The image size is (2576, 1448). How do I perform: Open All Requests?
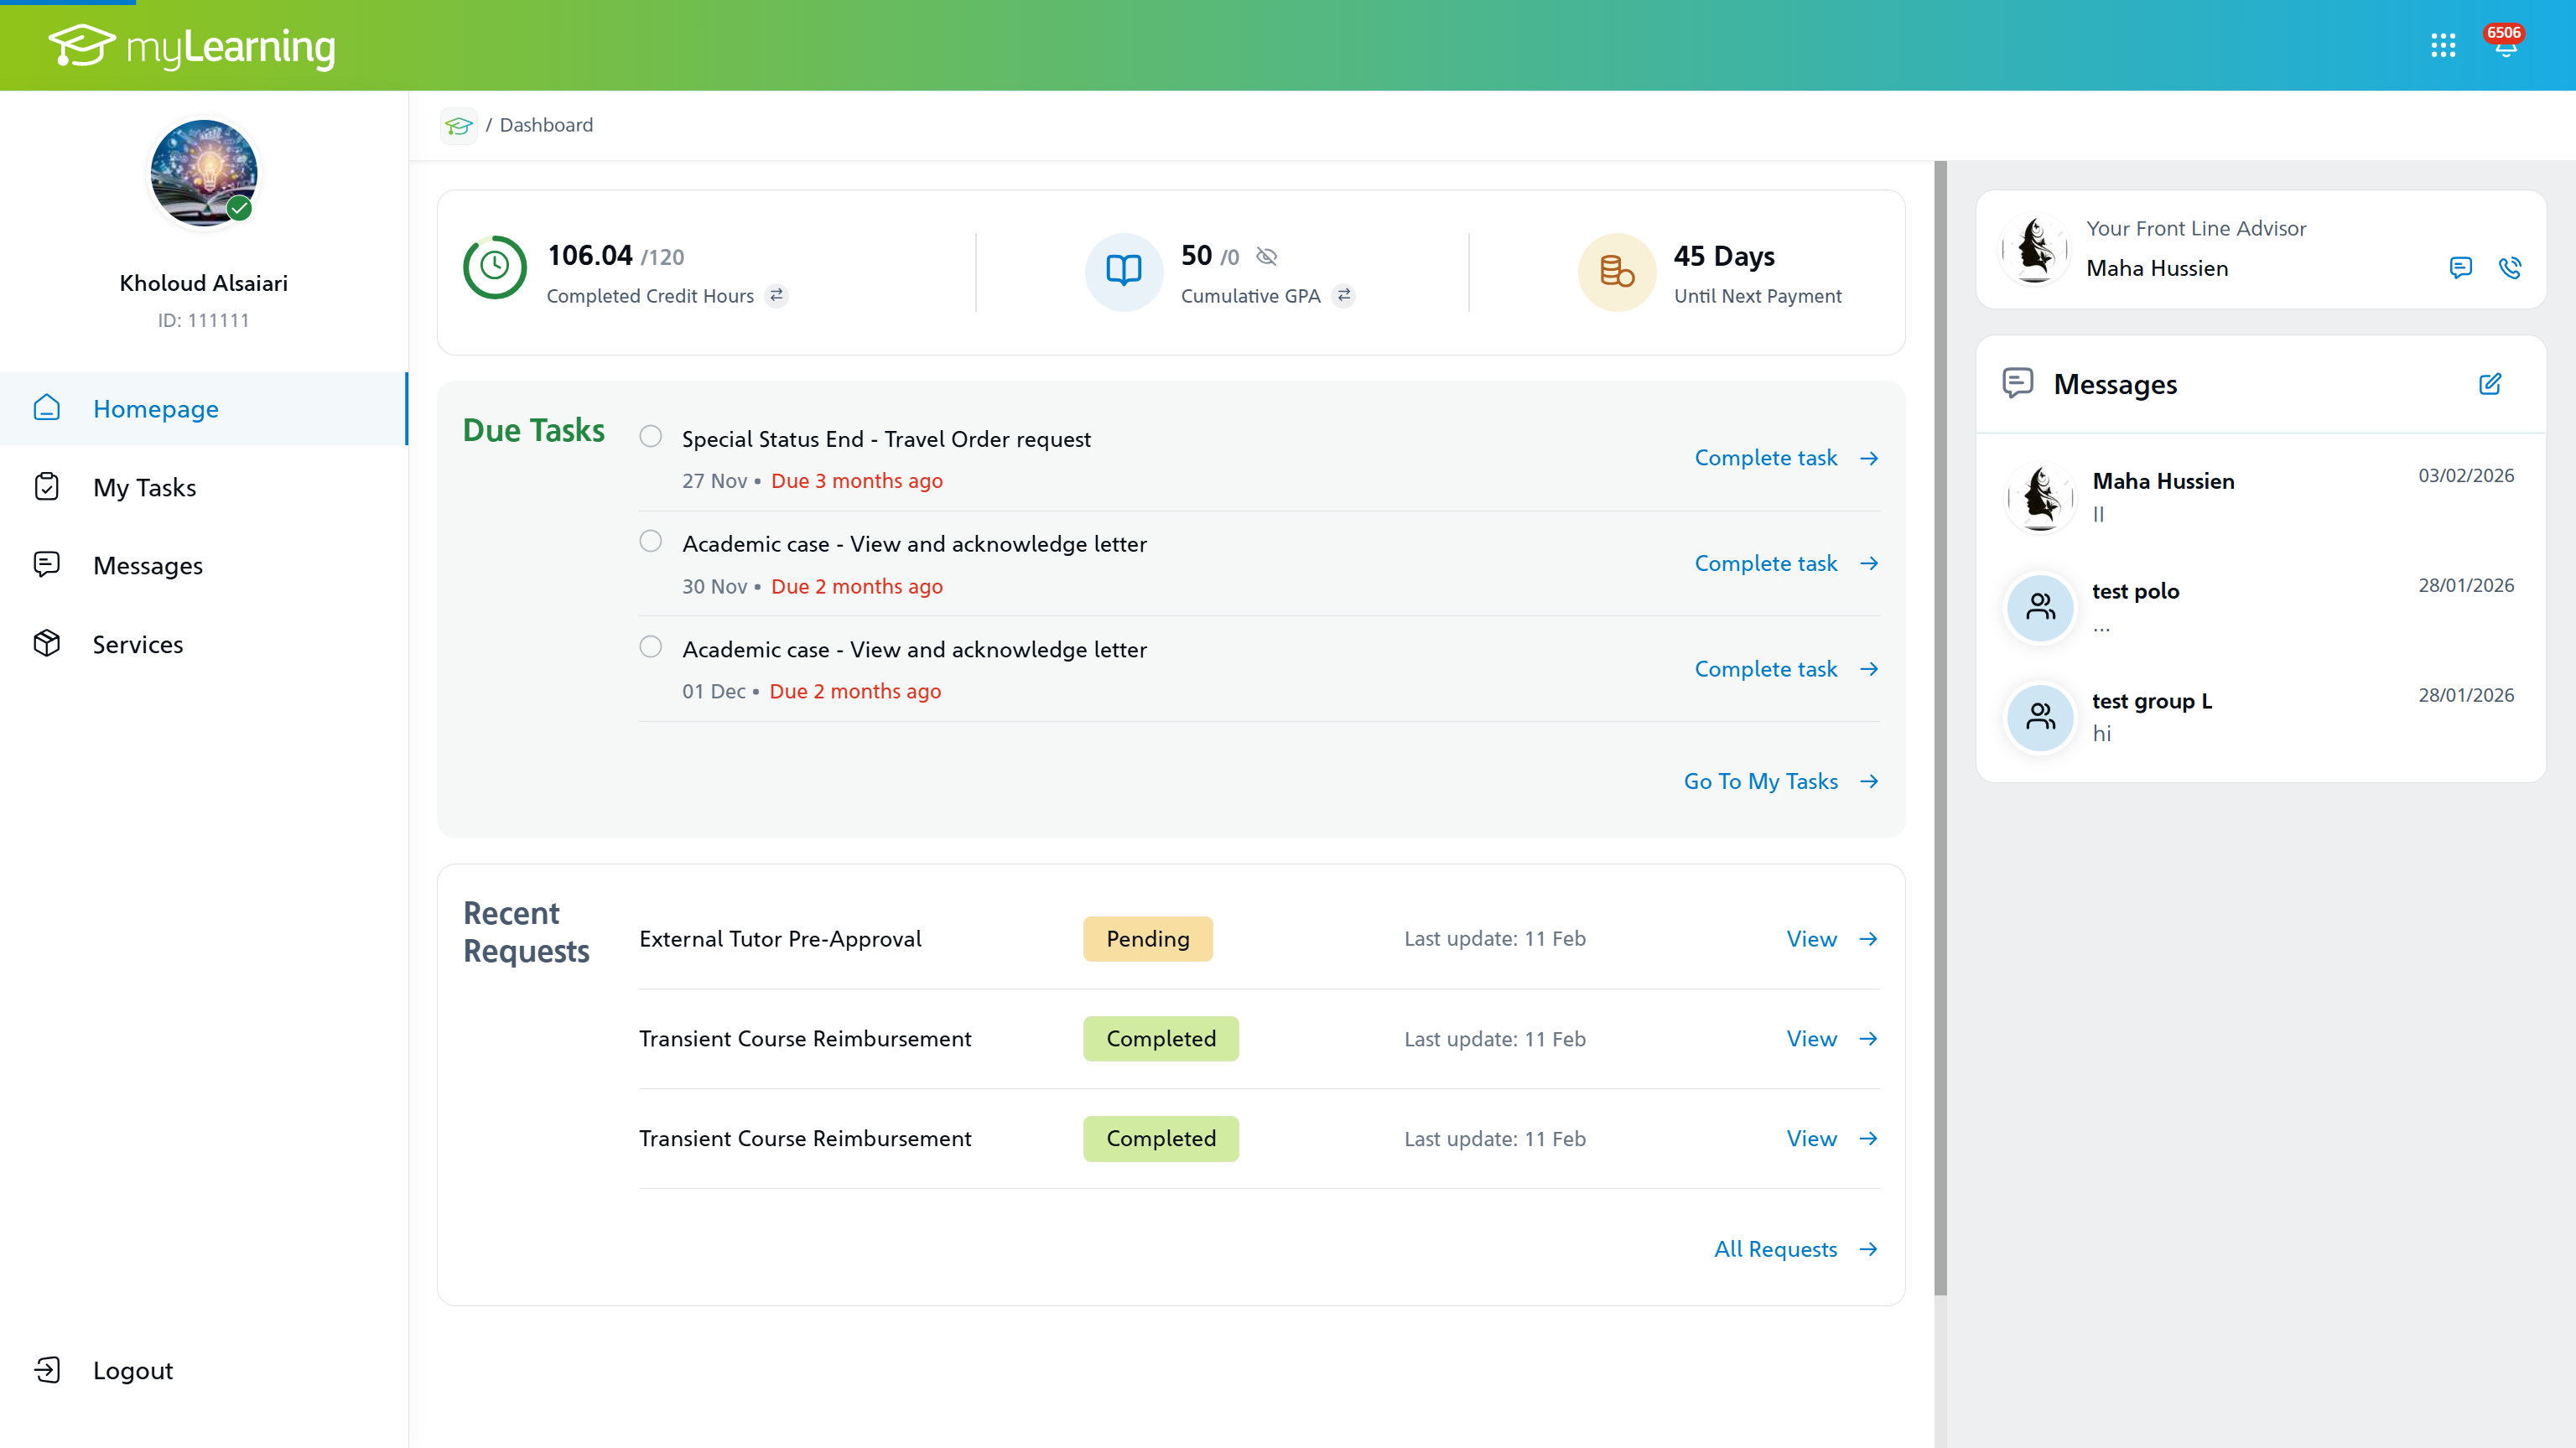[x=1776, y=1248]
